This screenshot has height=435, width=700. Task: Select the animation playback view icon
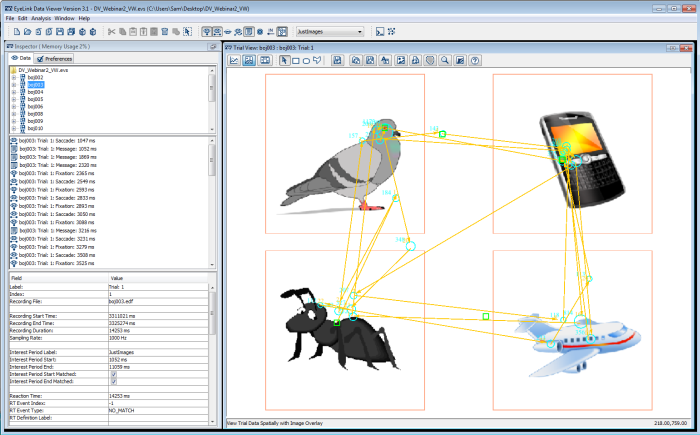pos(265,60)
